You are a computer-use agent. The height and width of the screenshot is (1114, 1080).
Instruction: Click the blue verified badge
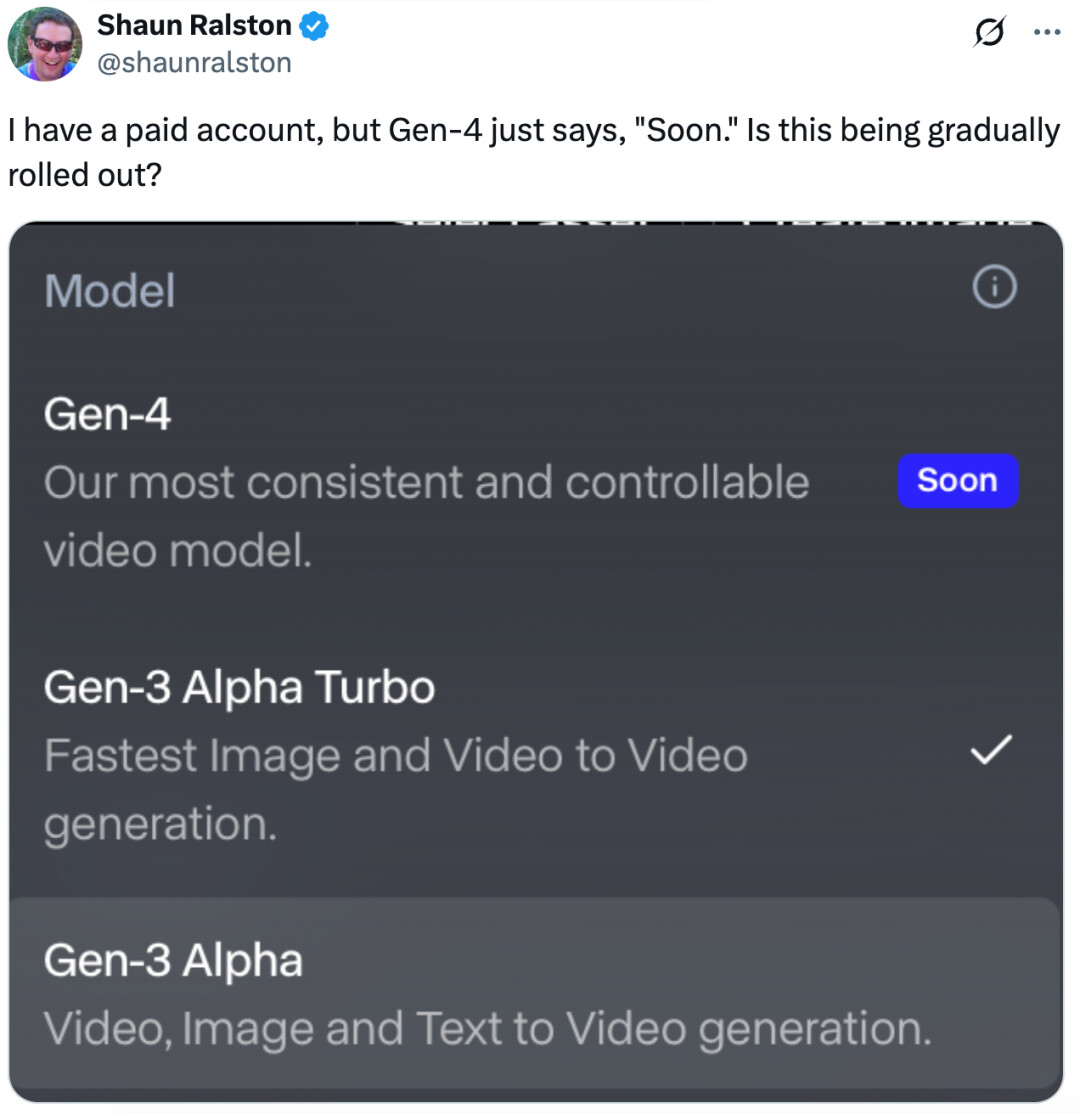pyautogui.click(x=316, y=27)
